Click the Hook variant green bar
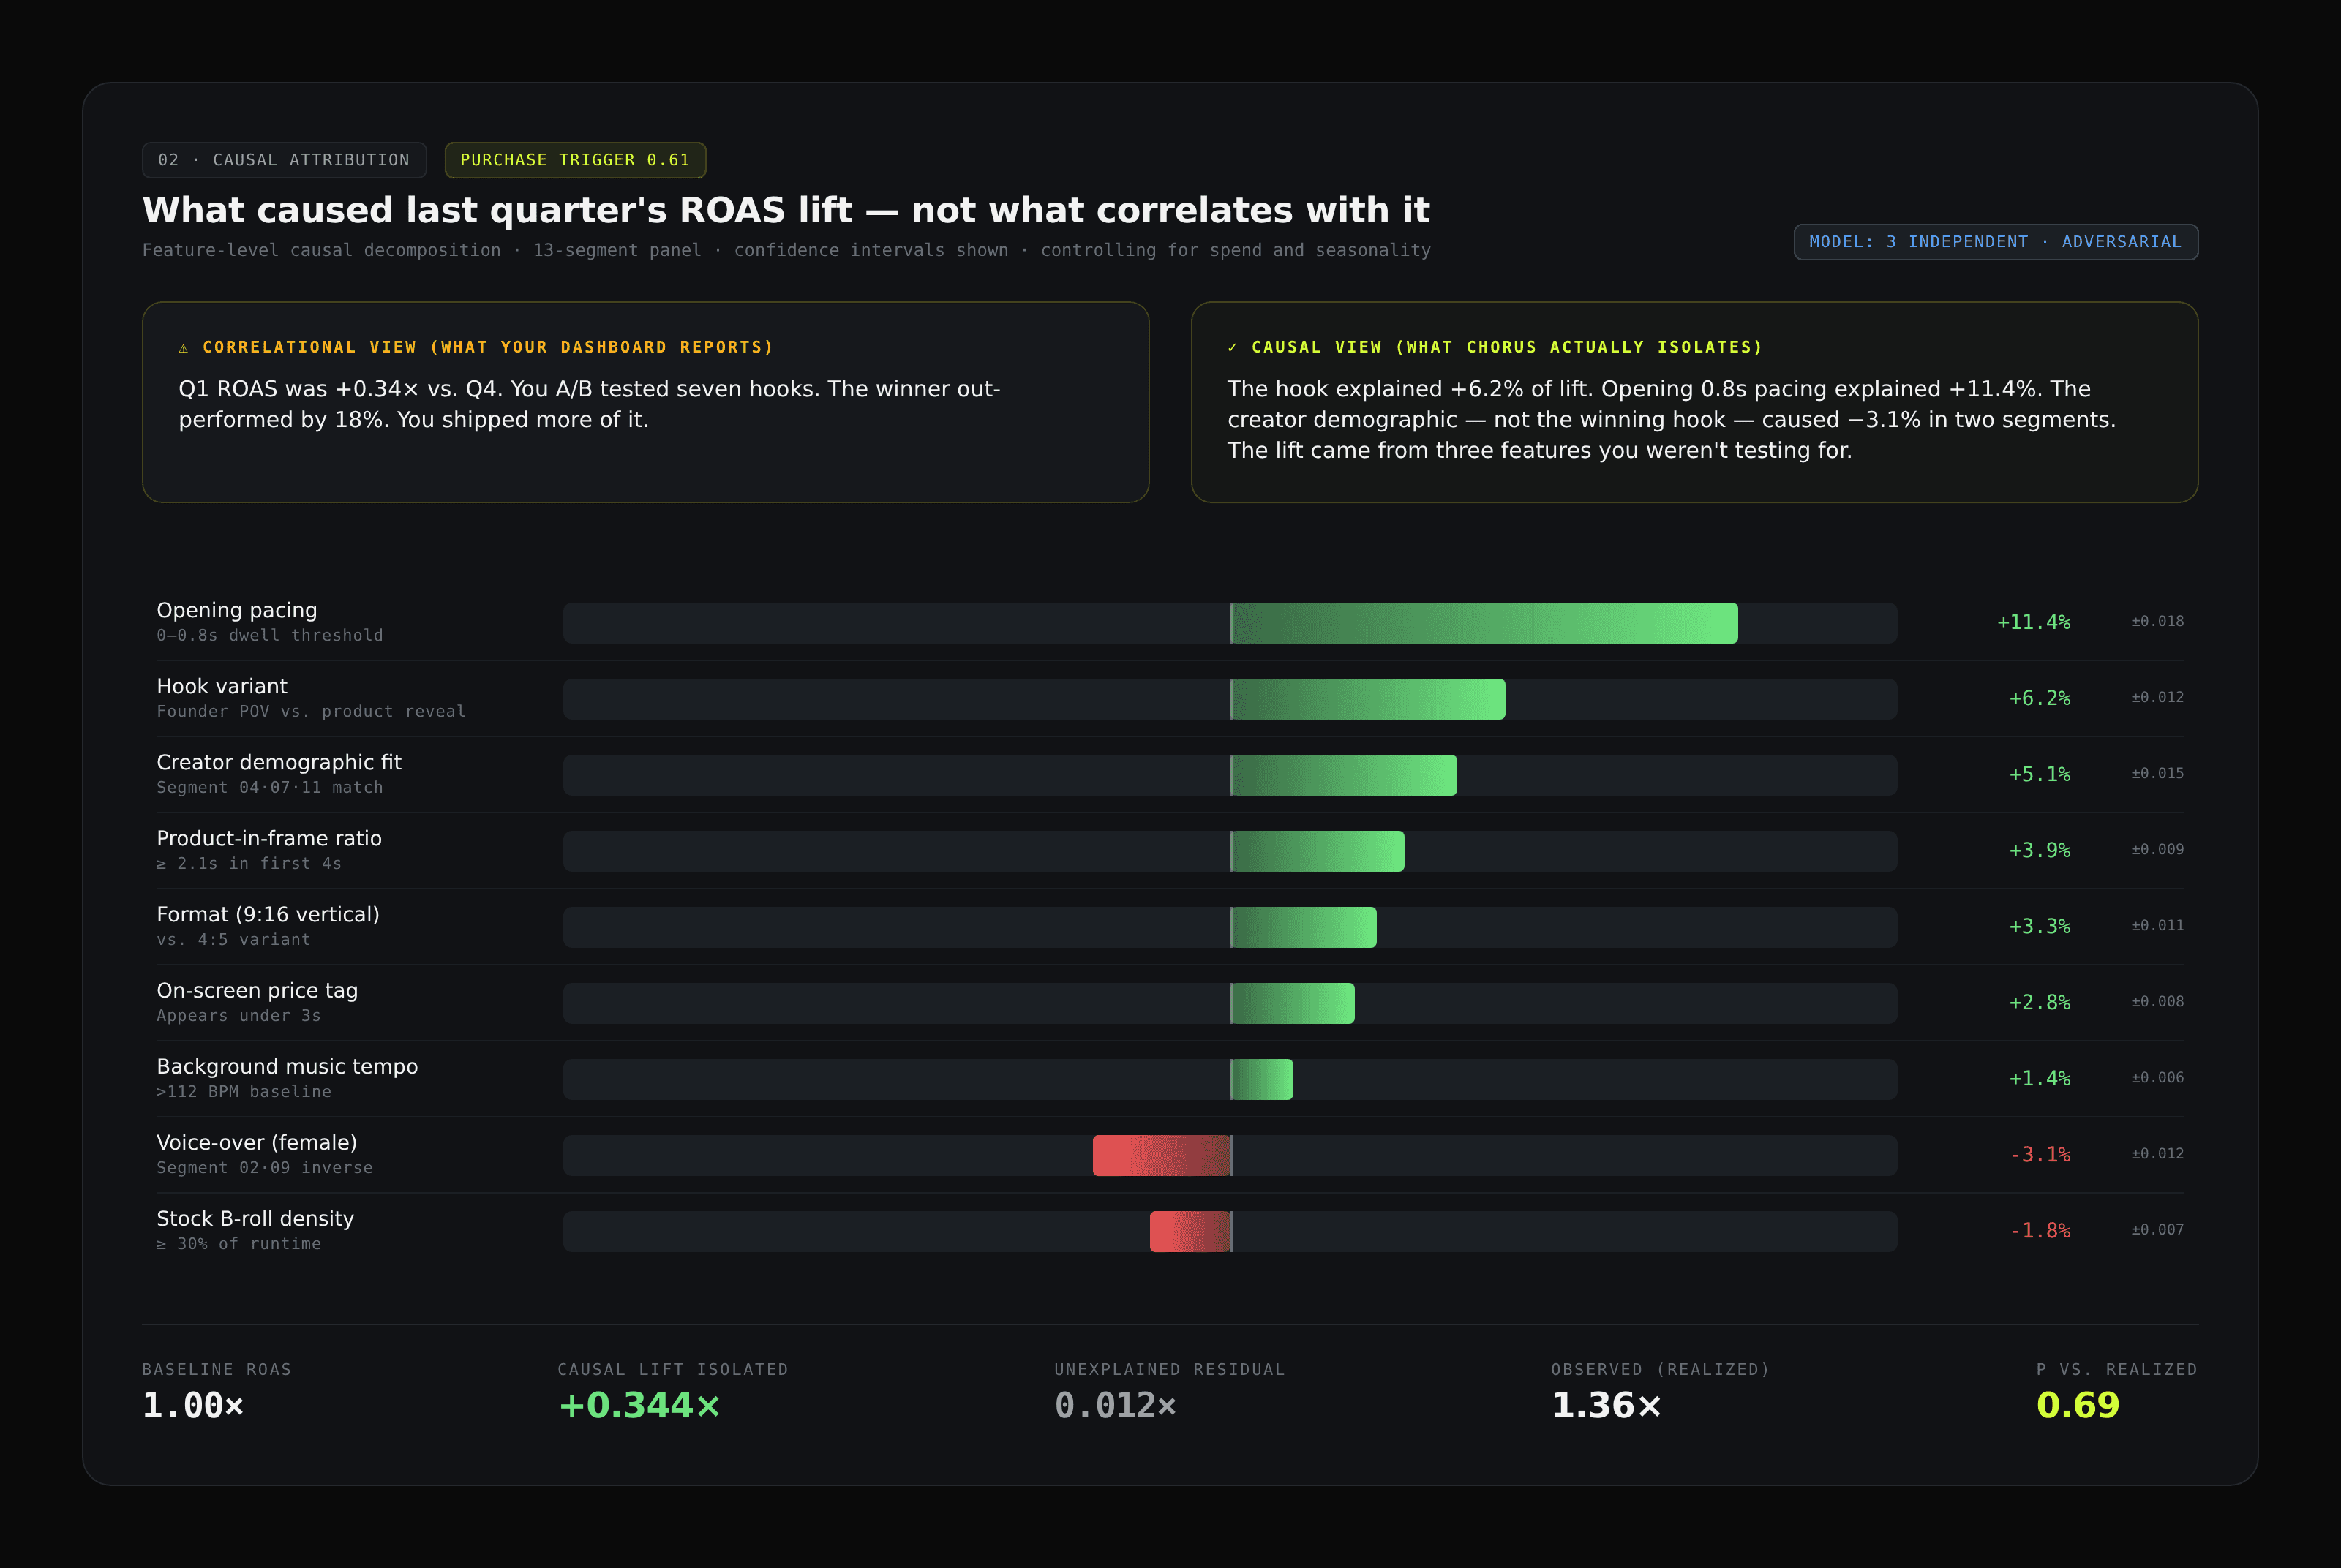The height and width of the screenshot is (1568, 2341). point(1368,699)
